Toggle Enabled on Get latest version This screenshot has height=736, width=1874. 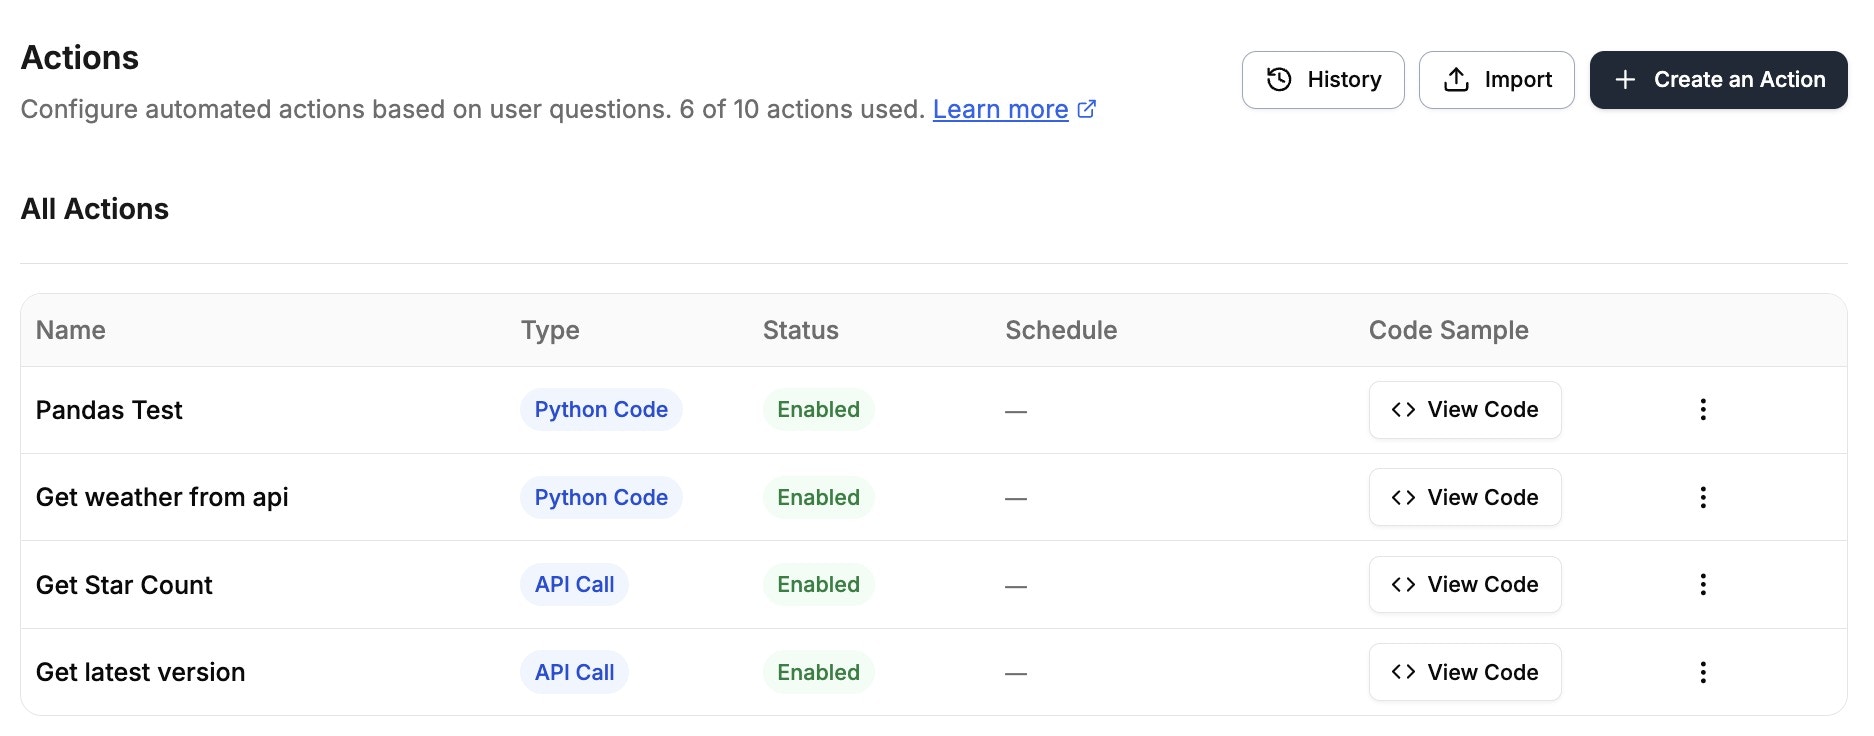[x=817, y=672]
